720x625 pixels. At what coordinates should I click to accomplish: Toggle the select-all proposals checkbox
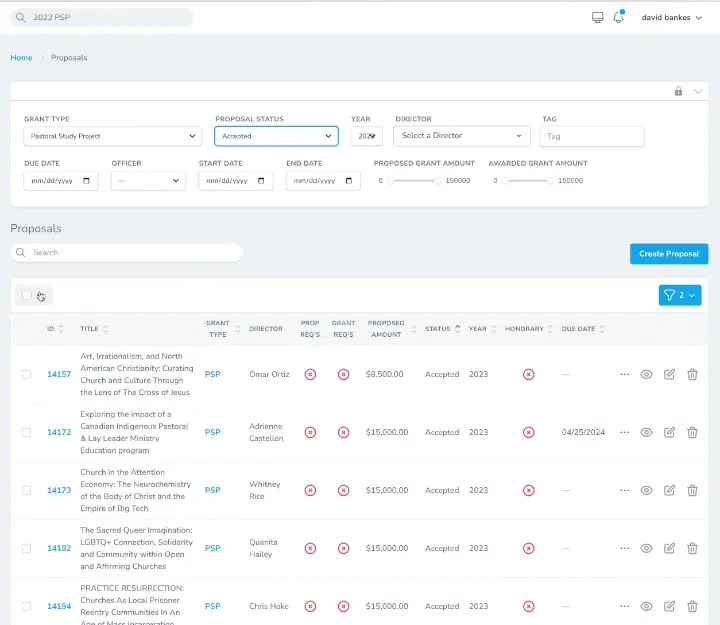point(27,295)
